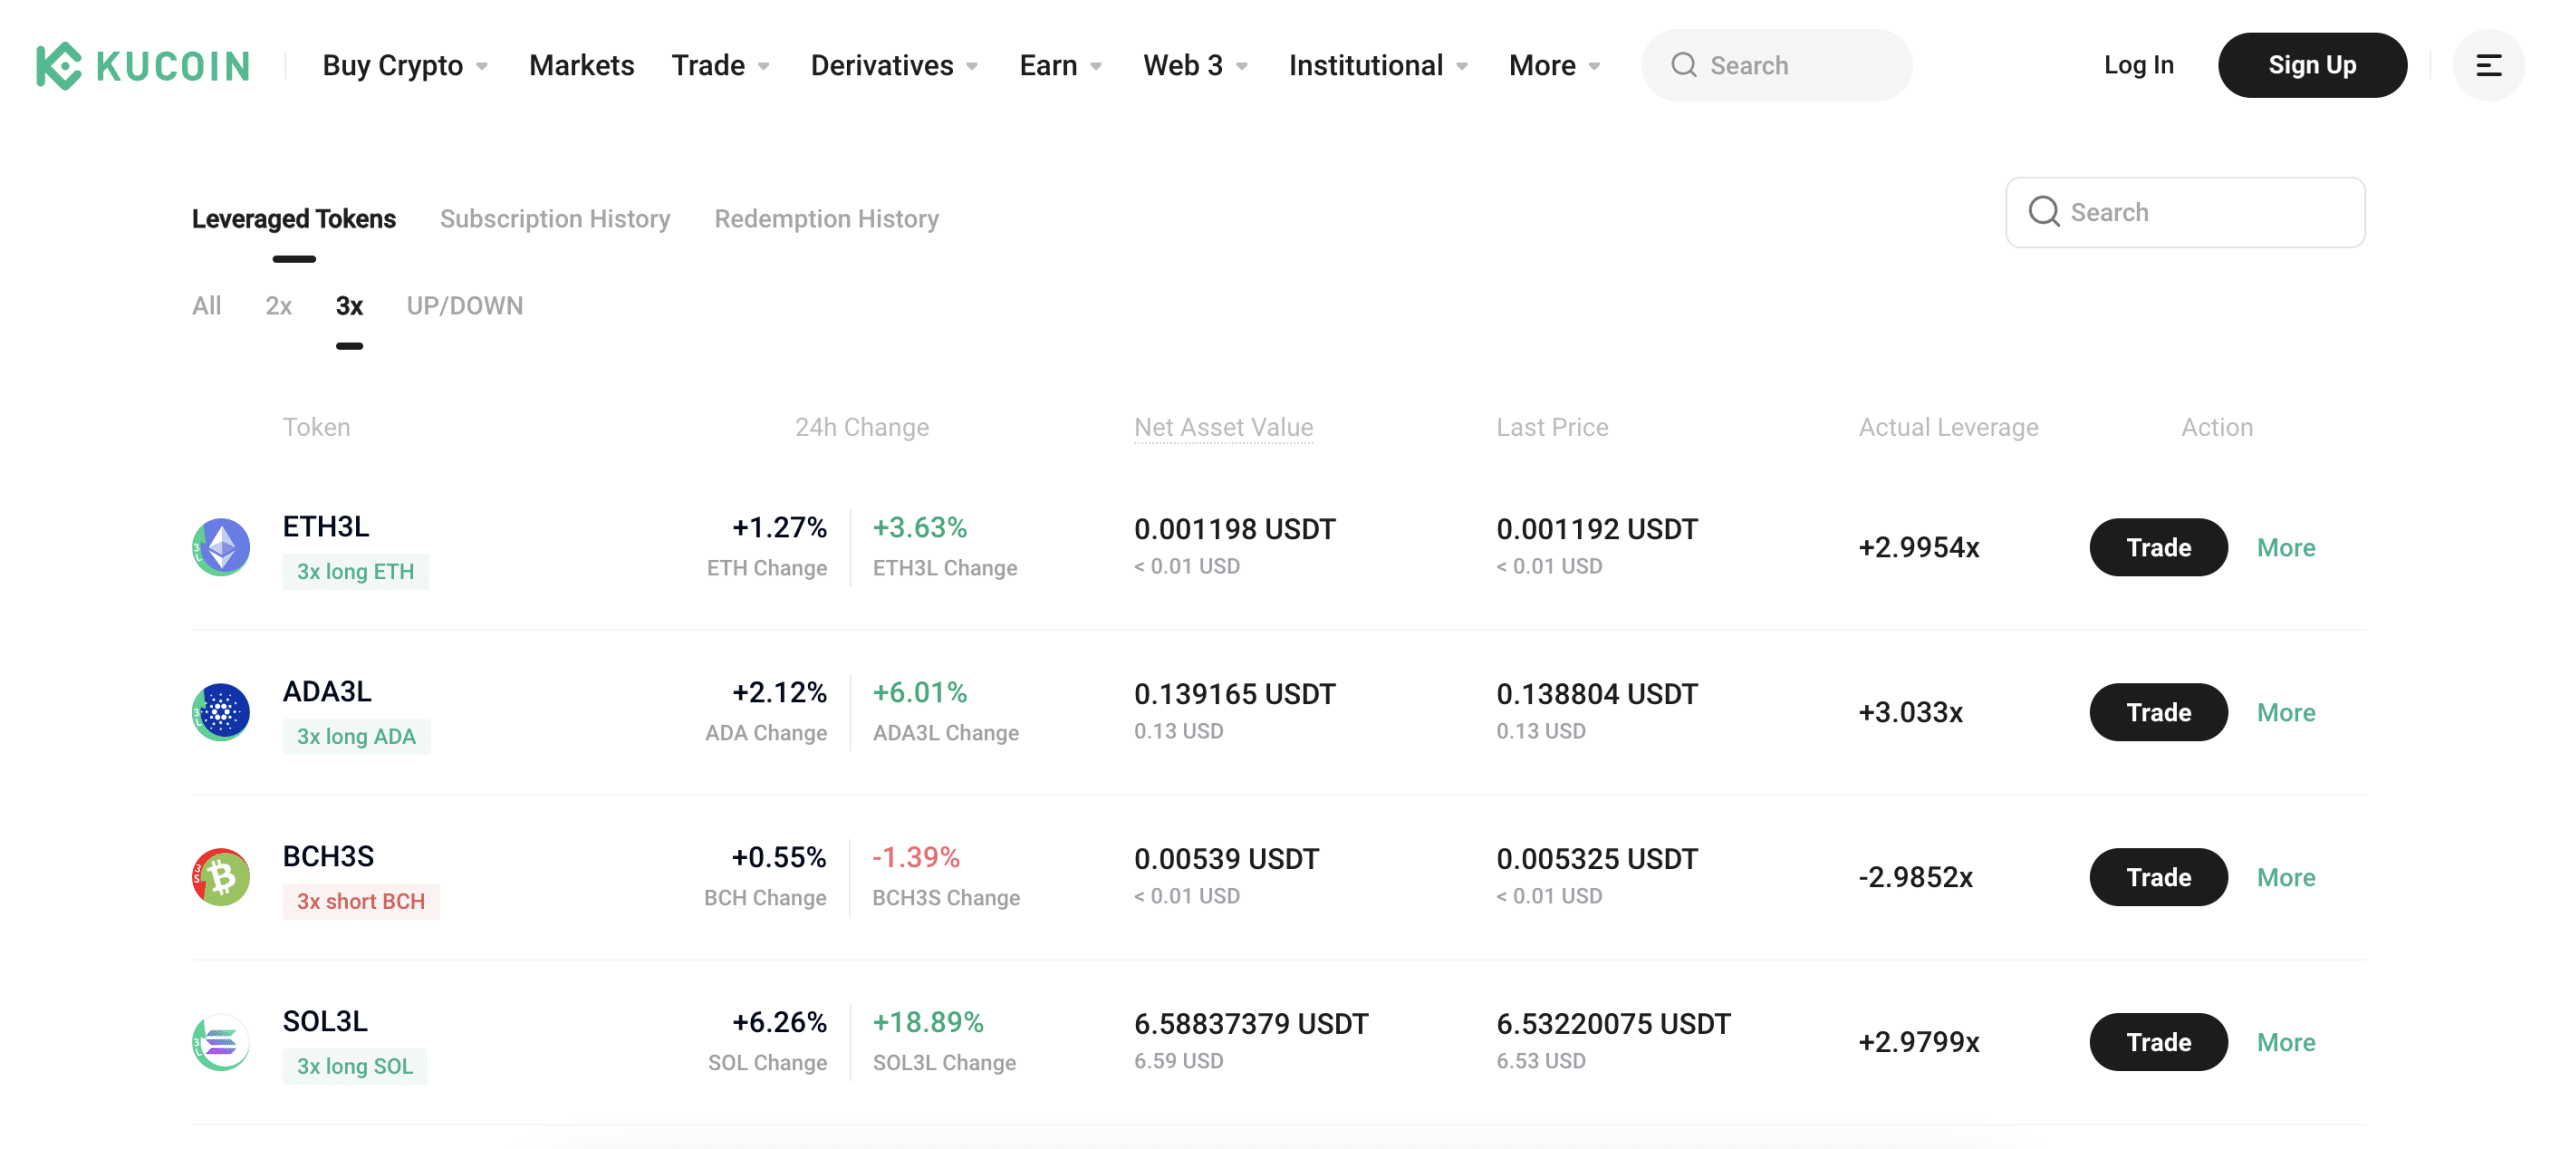The height and width of the screenshot is (1149, 2560).
Task: Trade the SOL3L token
Action: pos(2157,1042)
